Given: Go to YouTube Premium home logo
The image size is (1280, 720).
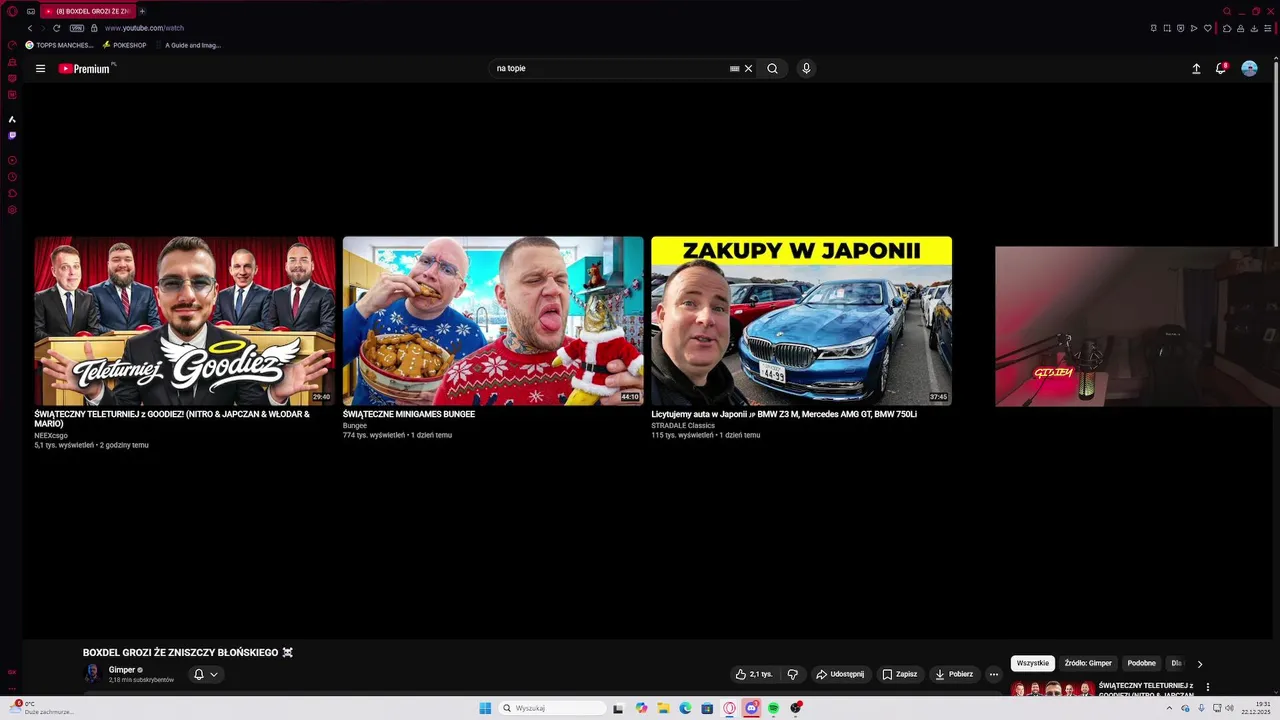Looking at the screenshot, I should pyautogui.click(x=86, y=69).
